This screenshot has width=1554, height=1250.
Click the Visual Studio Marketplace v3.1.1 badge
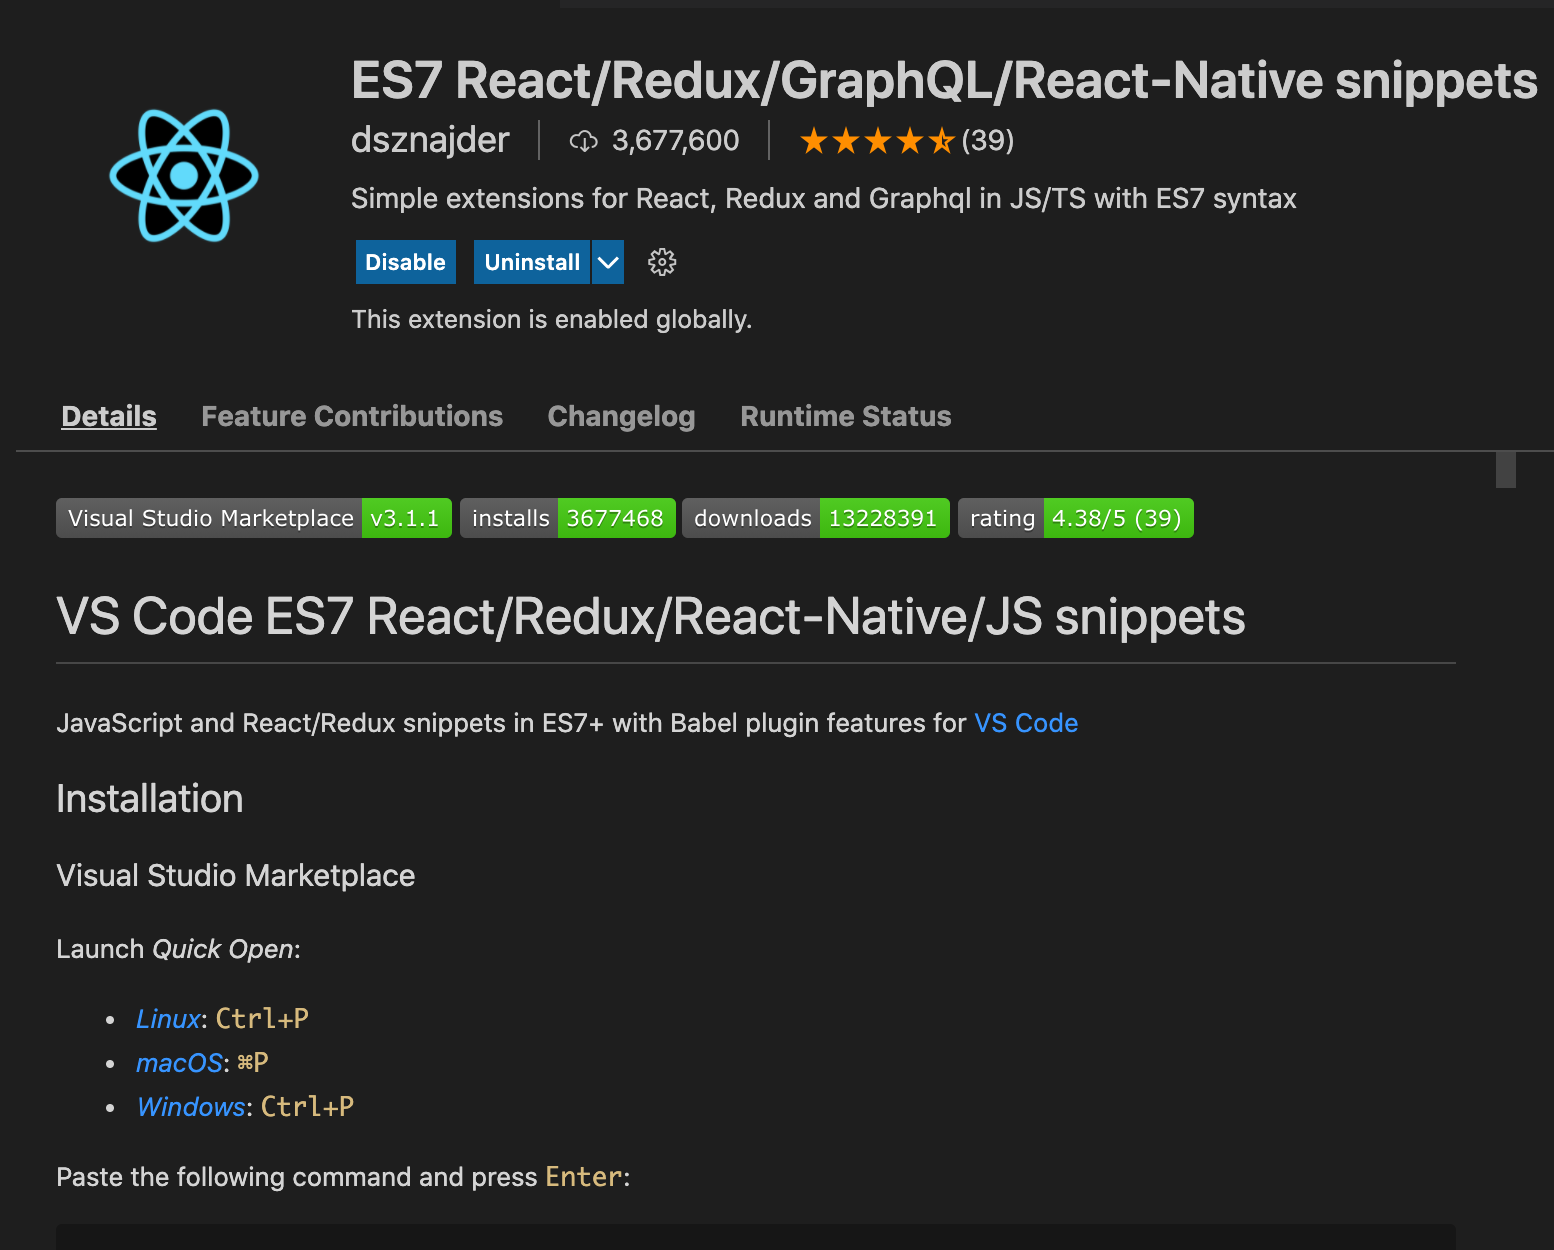pos(254,518)
